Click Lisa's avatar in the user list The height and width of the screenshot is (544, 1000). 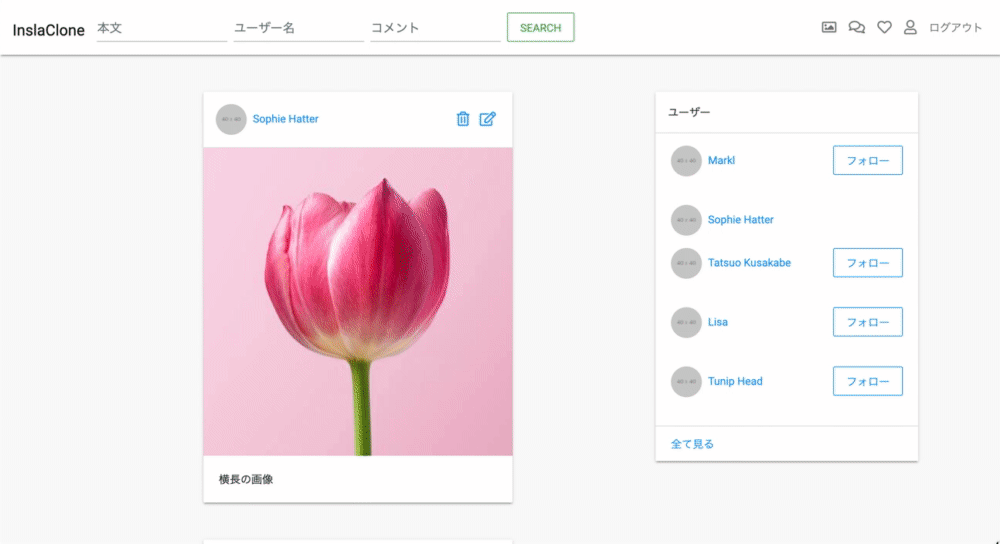click(686, 322)
